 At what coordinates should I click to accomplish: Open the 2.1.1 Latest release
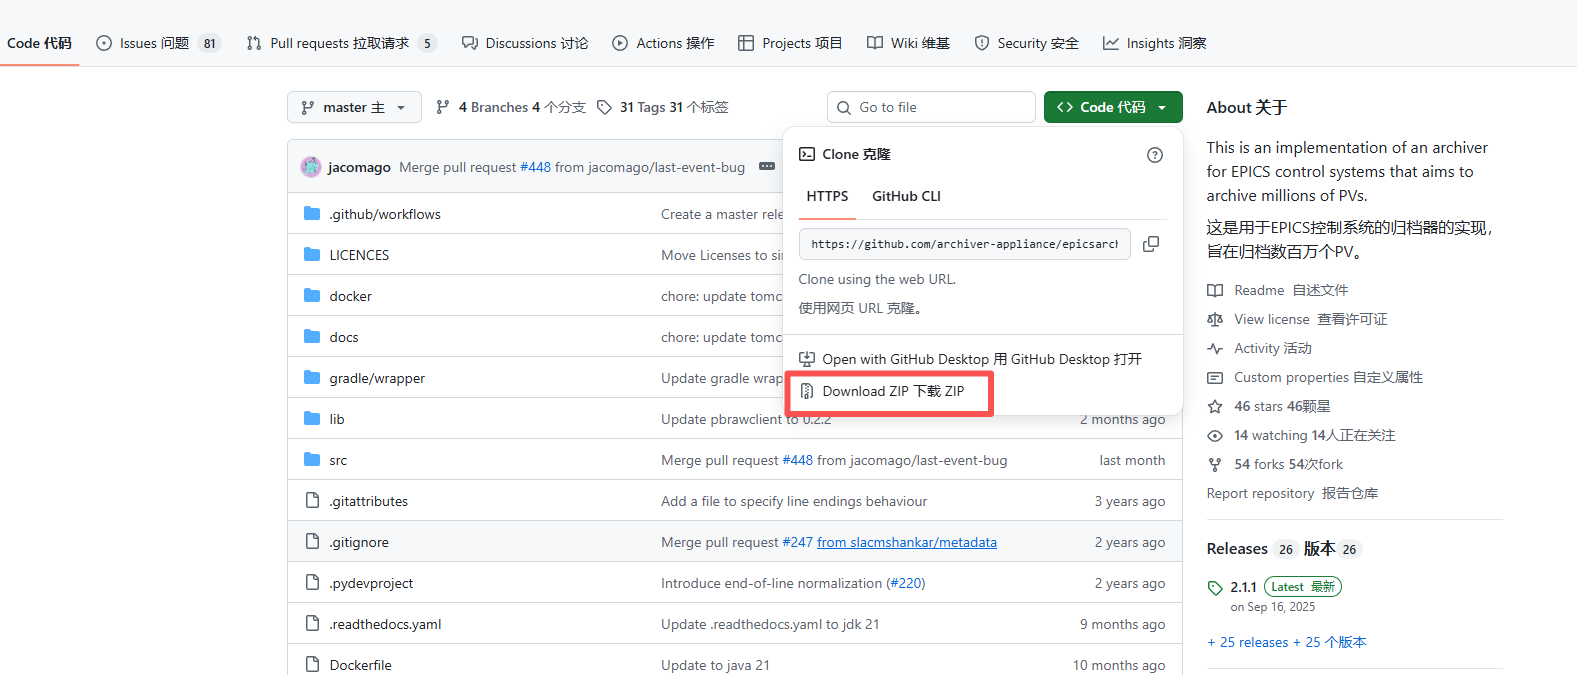(1275, 587)
